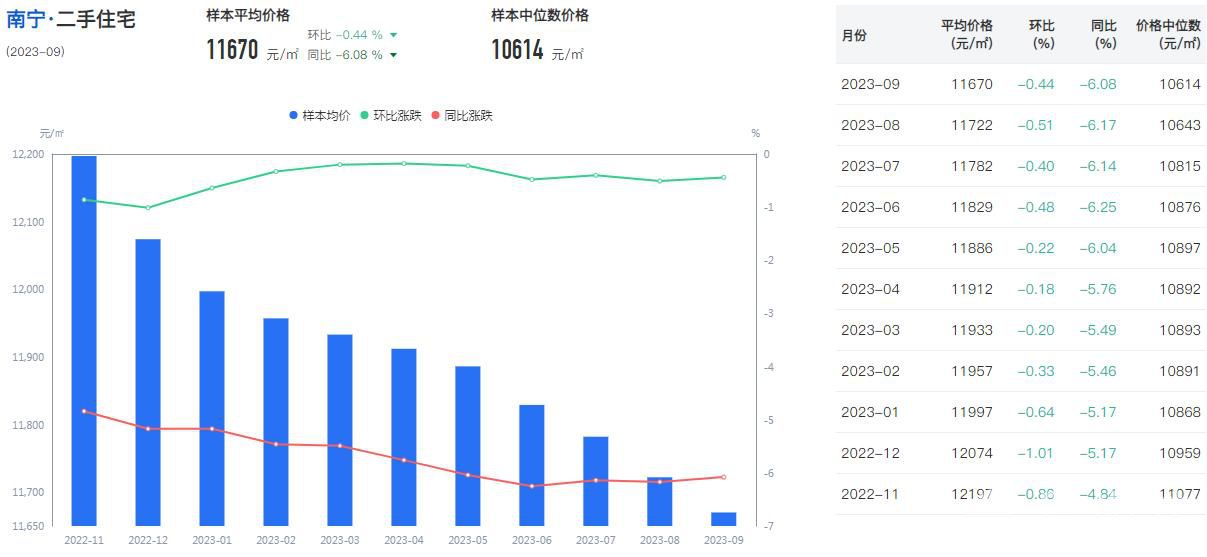Screen dimensions: 1207x557
Task: Click the 2023-02 month cell in table
Action: coord(870,371)
